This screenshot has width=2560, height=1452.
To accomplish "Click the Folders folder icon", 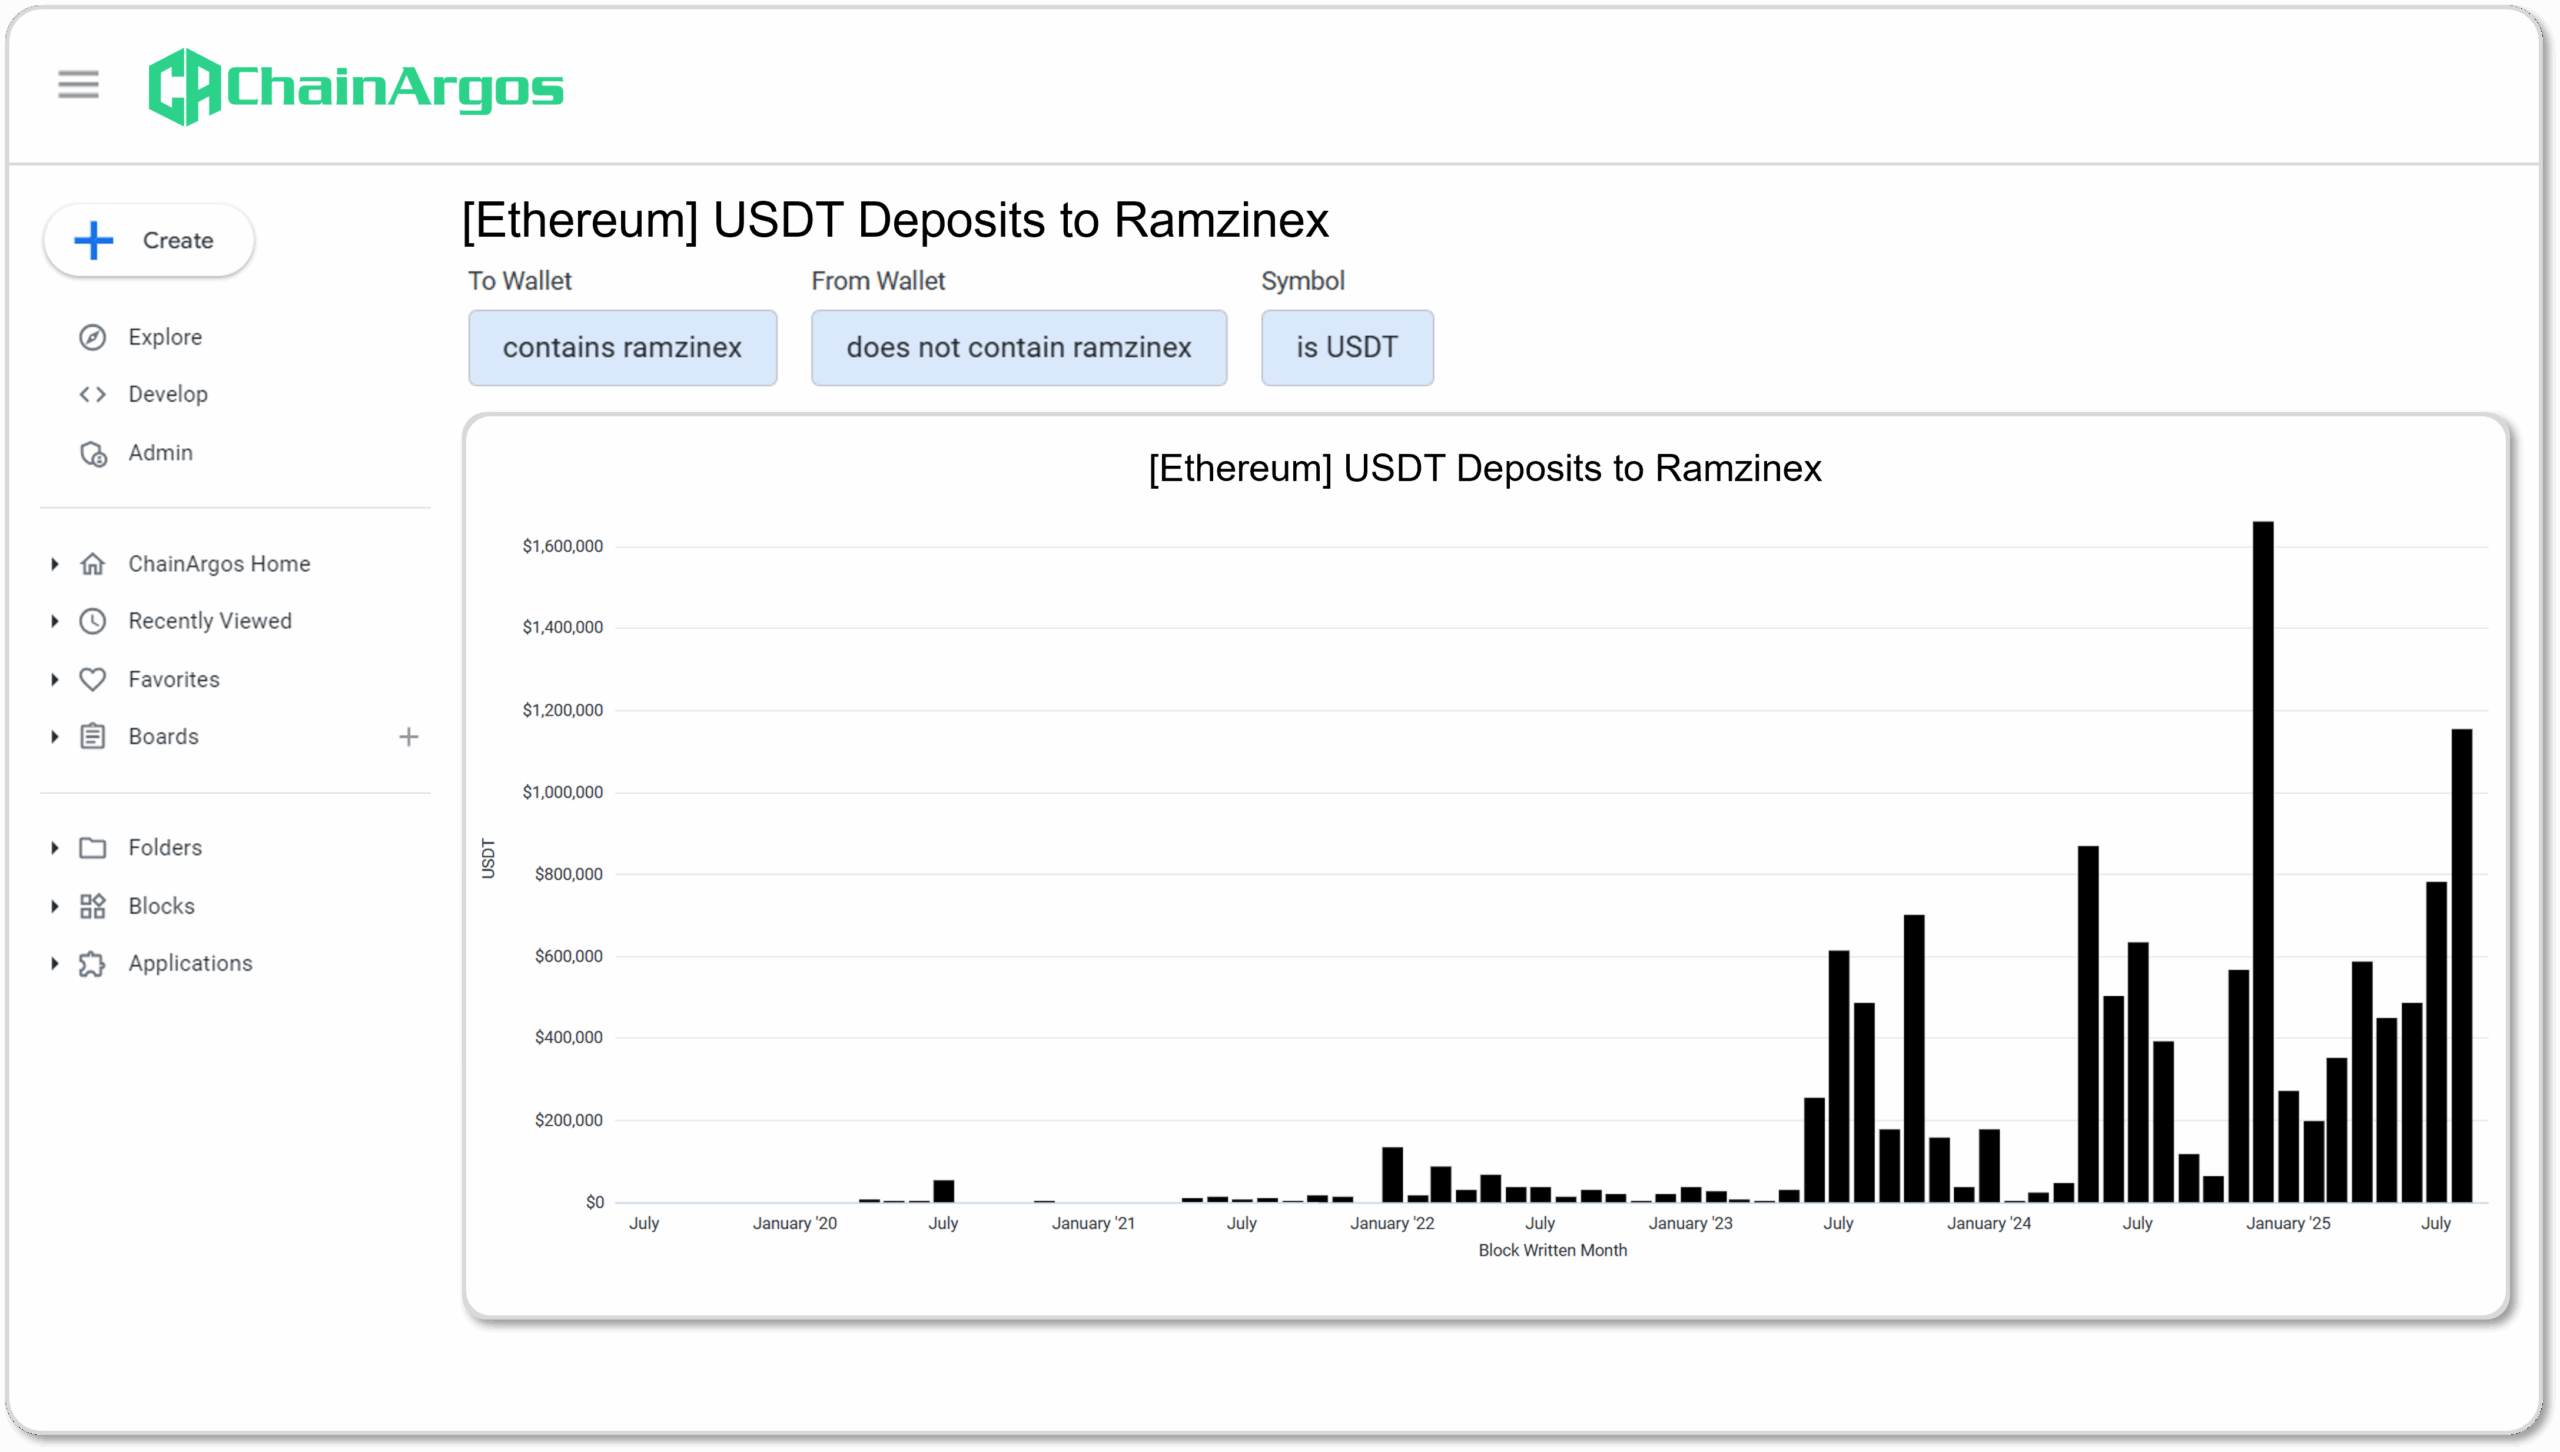I will coord(93,849).
